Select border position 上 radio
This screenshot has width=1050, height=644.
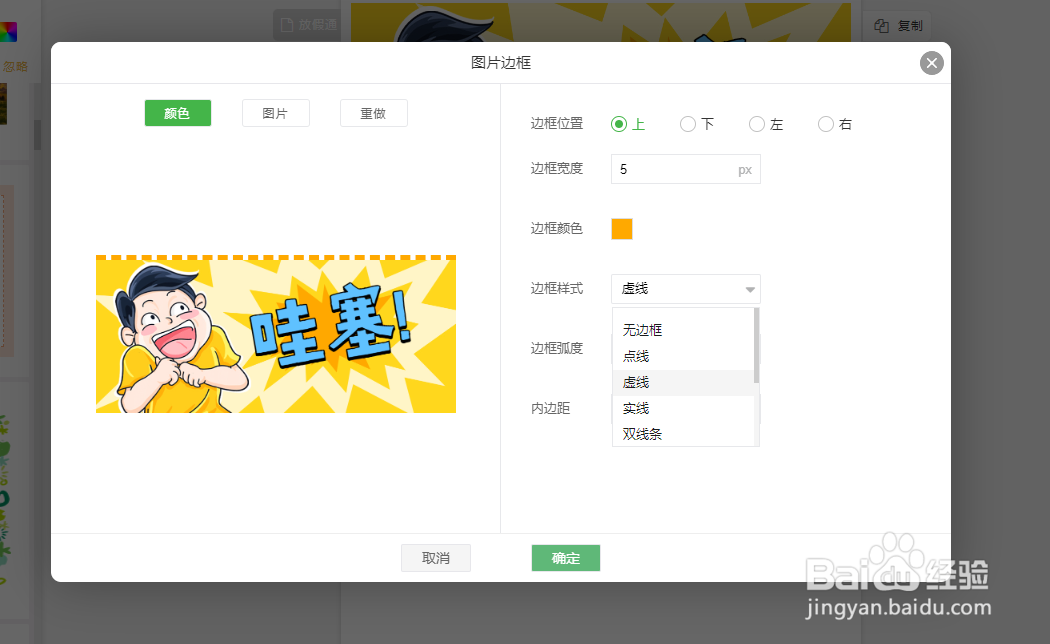pyautogui.click(x=619, y=124)
